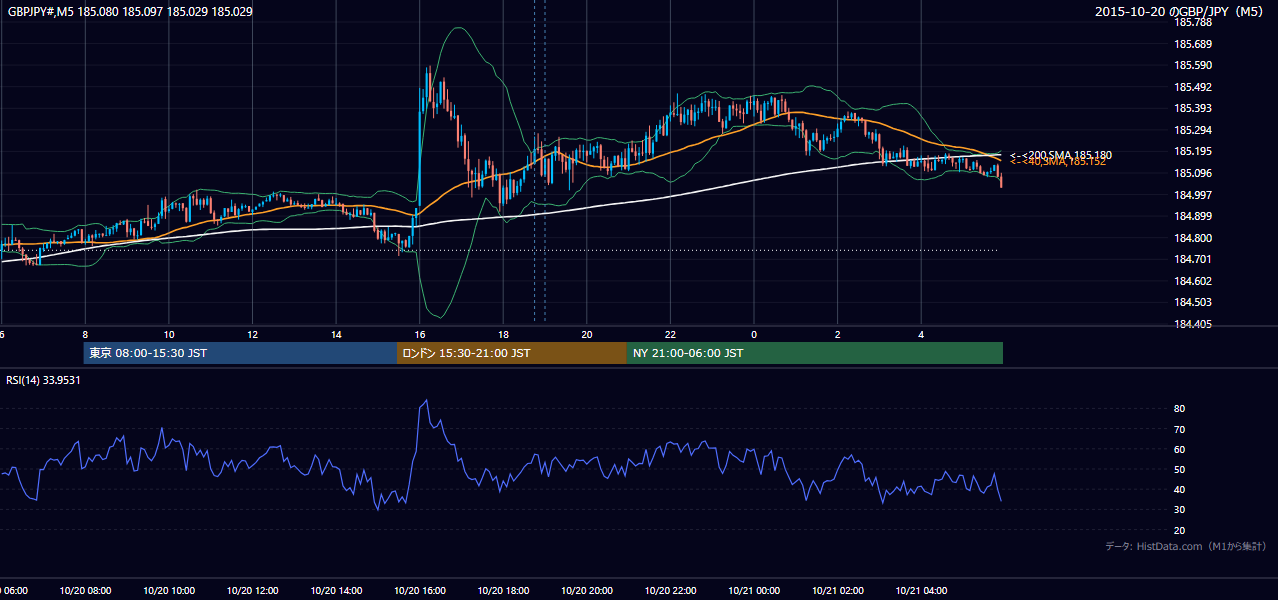Click hour marker 16 under the price chart
The image size is (1278, 600).
point(420,335)
